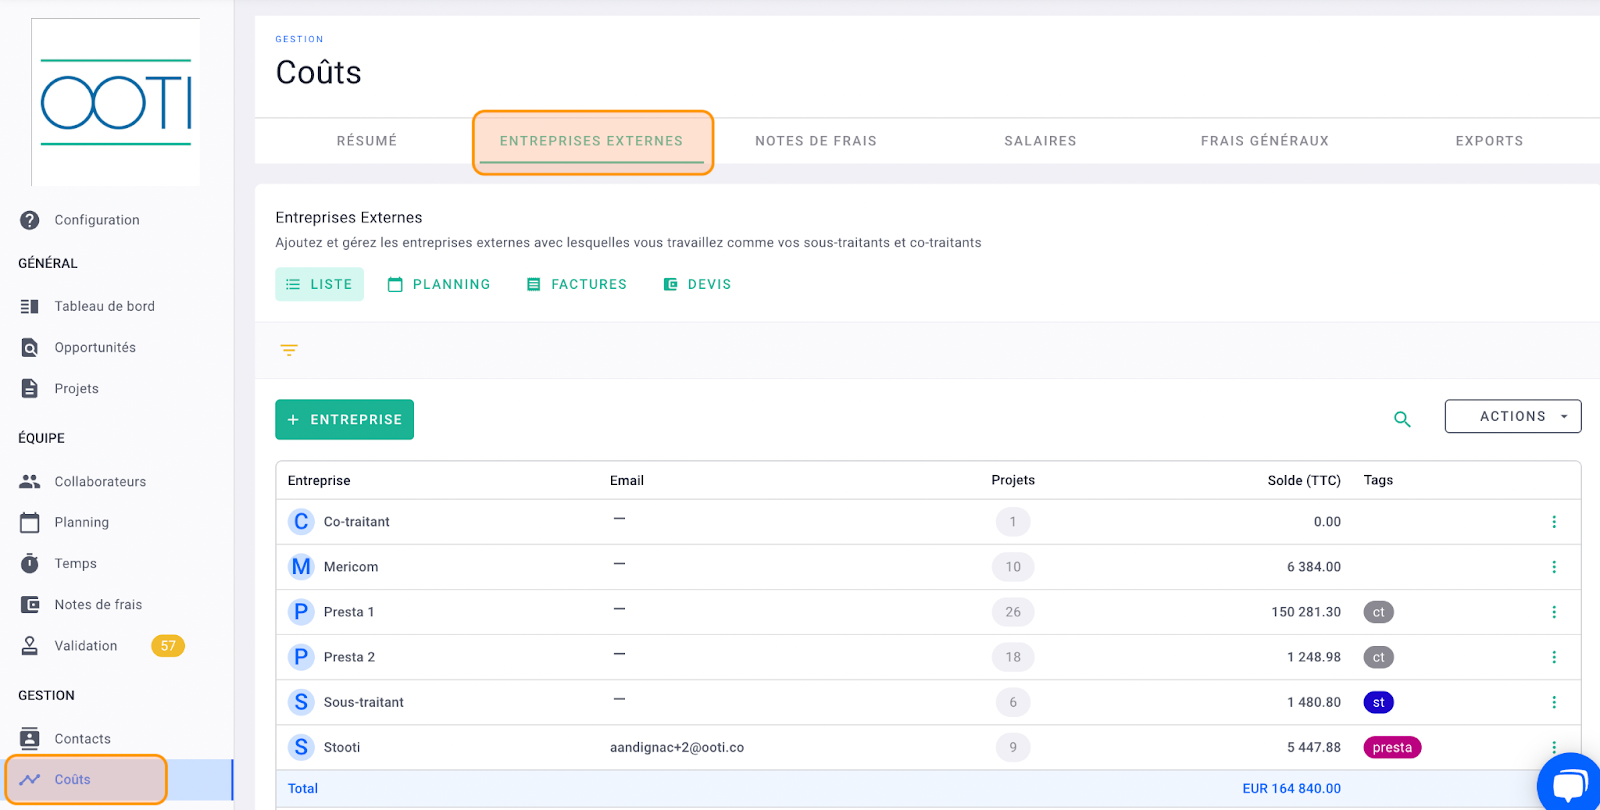Image resolution: width=1600 pixels, height=810 pixels.
Task: Switch to the RÉSUMÉ tab
Action: 367,141
